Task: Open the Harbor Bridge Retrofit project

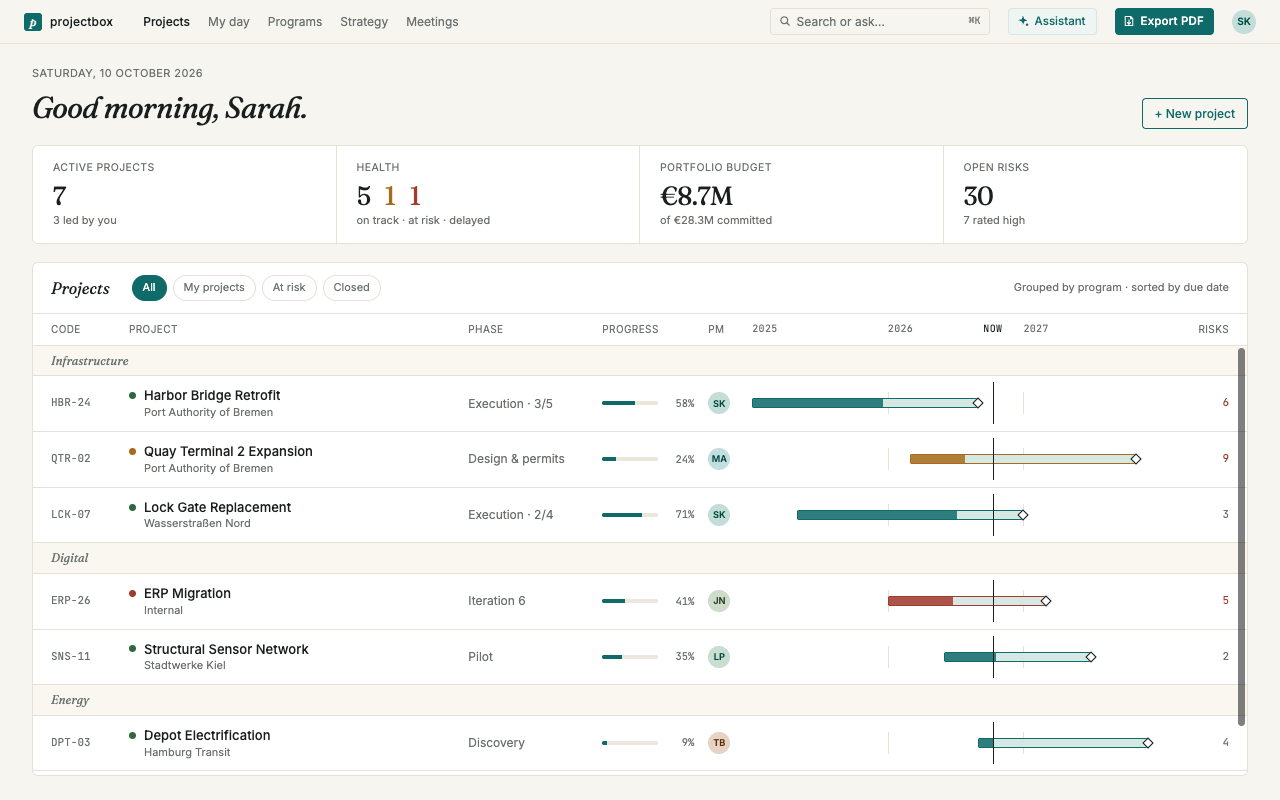Action: (x=212, y=395)
